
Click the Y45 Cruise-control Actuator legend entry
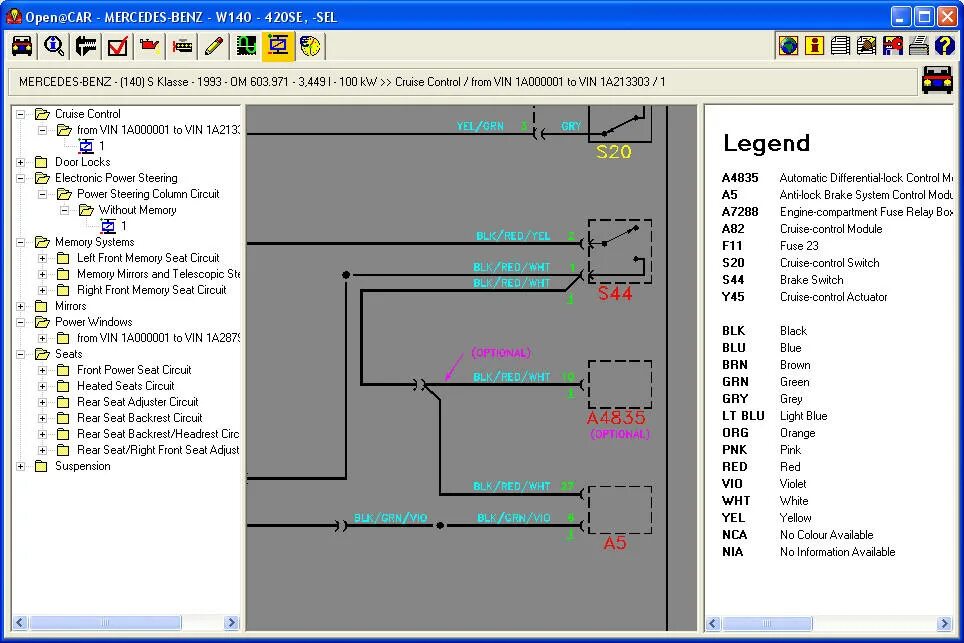(805, 297)
